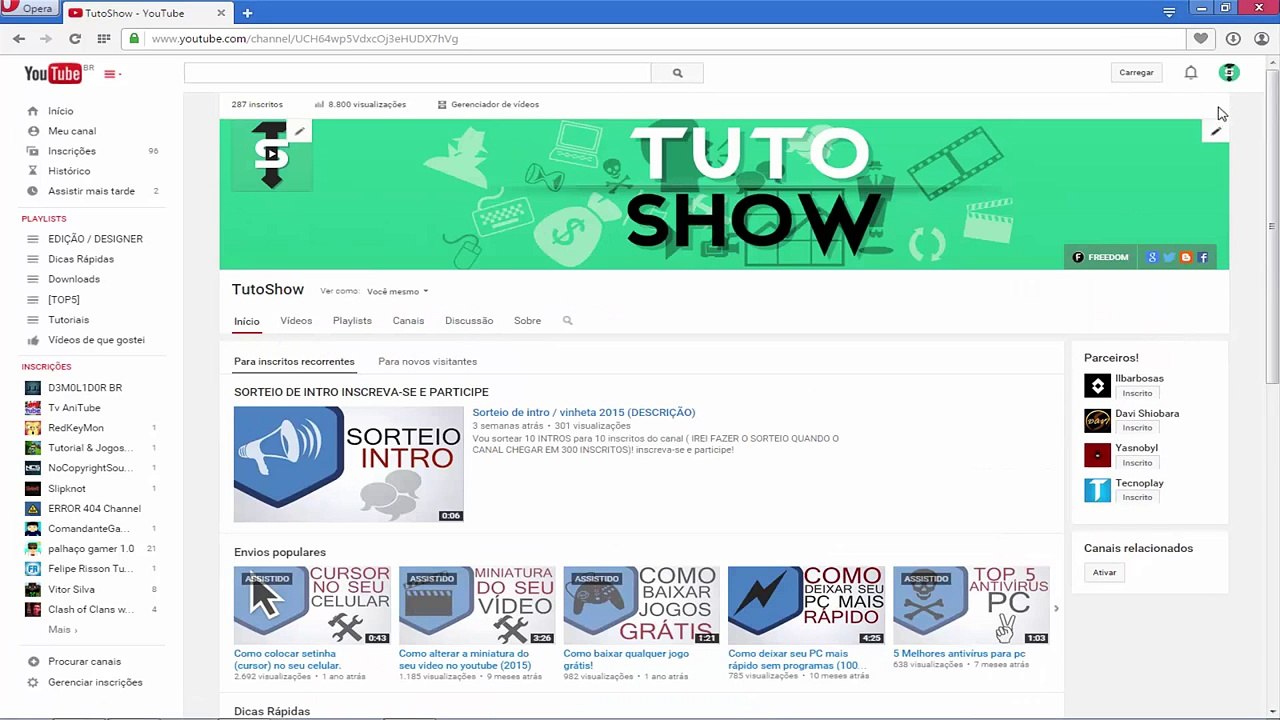Open Ver como Você mesmo dropdown
This screenshot has width=1280, height=720.
click(397, 292)
